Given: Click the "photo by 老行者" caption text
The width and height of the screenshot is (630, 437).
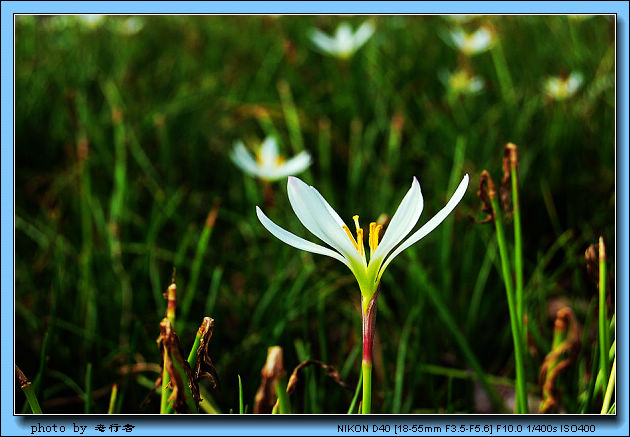Looking at the screenshot, I should [82, 428].
